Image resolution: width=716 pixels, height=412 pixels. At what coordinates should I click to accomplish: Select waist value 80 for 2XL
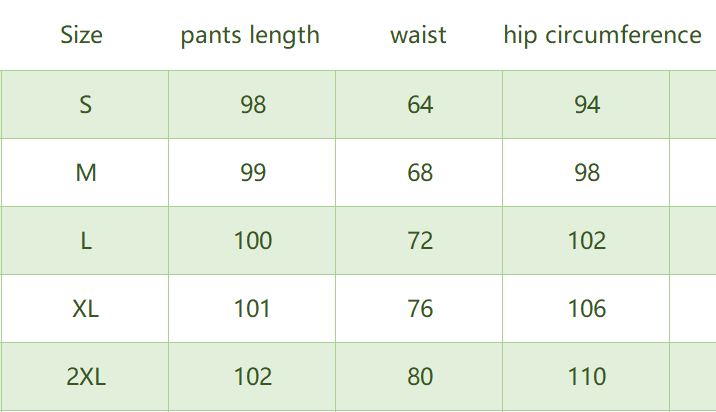click(420, 376)
